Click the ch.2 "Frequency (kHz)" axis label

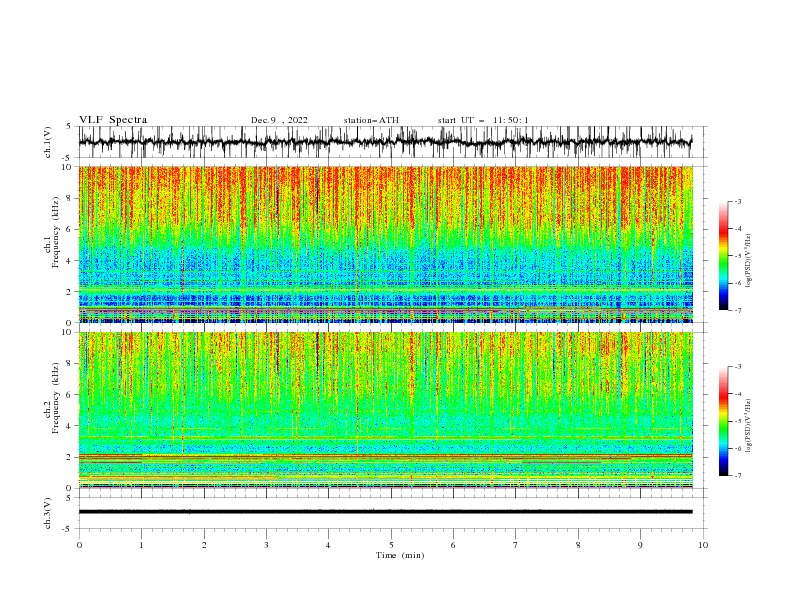(x=56, y=398)
